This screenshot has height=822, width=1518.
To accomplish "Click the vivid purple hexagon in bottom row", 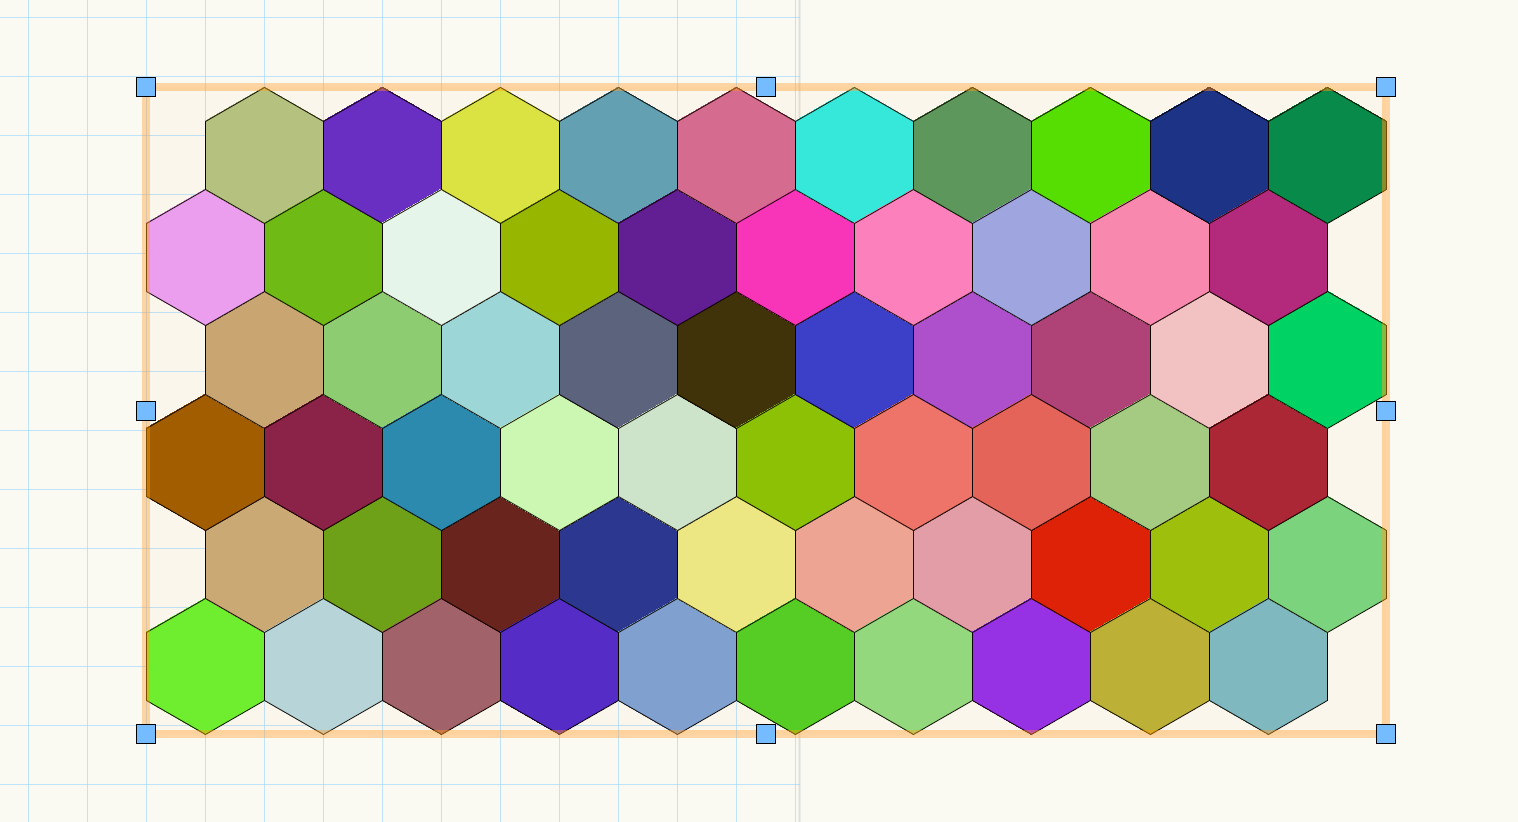I will coord(1032,667).
